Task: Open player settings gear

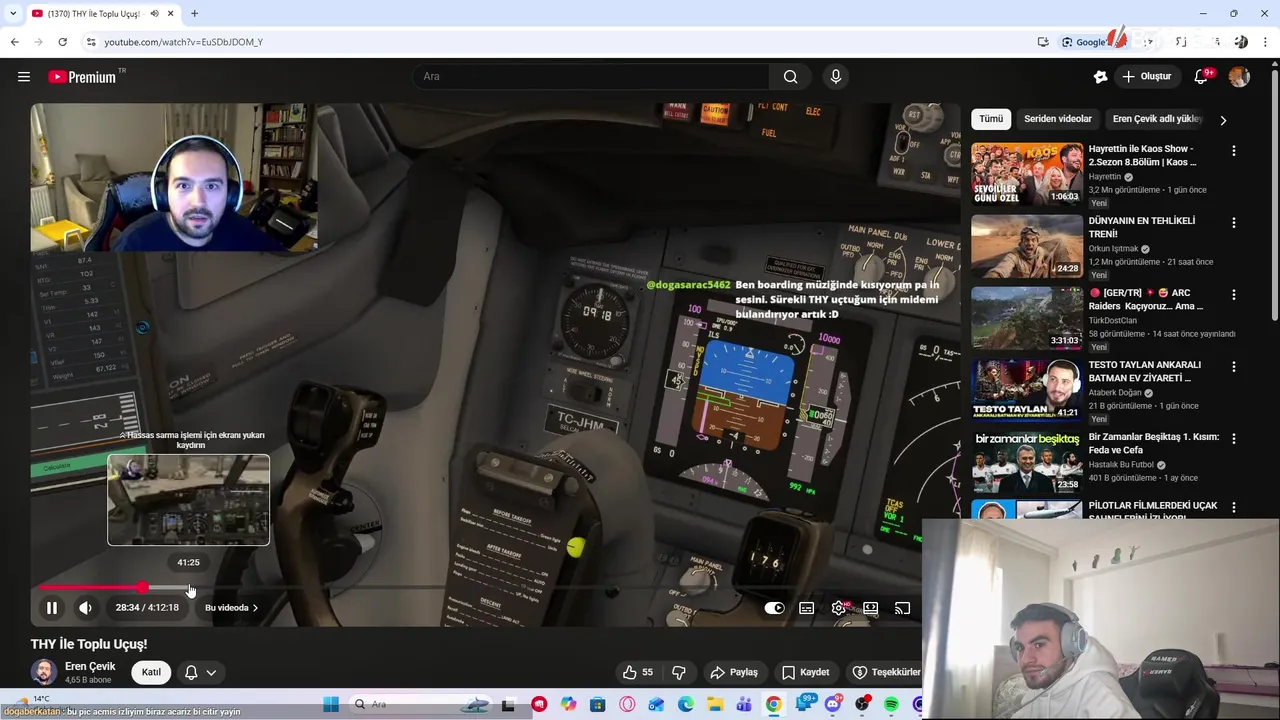Action: (838, 608)
